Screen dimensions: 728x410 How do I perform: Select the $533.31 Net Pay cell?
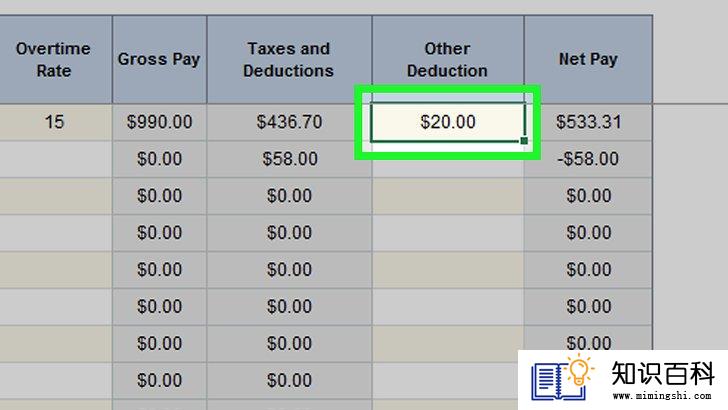[x=588, y=122]
